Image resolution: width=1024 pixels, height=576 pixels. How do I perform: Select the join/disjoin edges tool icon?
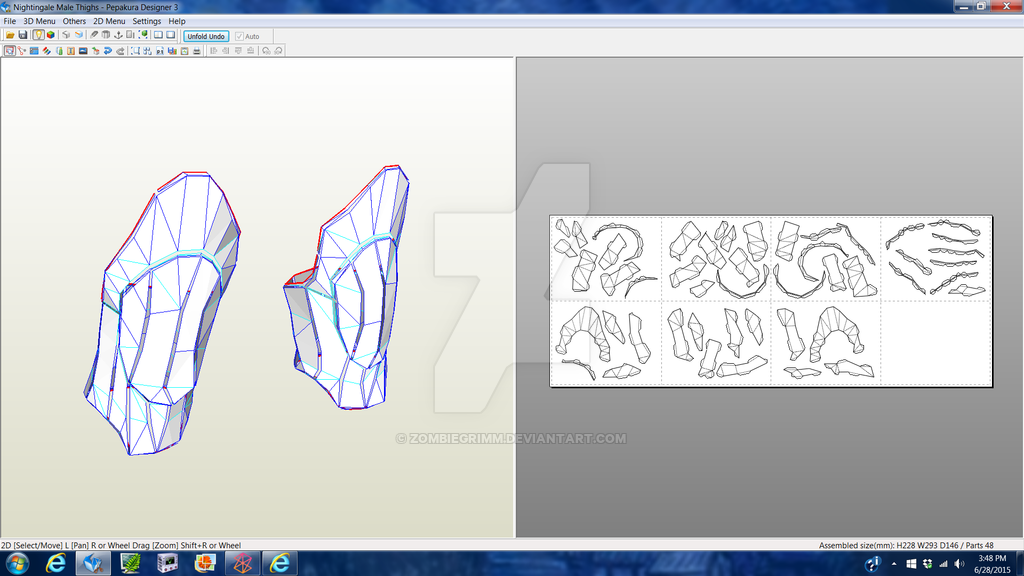[22, 51]
